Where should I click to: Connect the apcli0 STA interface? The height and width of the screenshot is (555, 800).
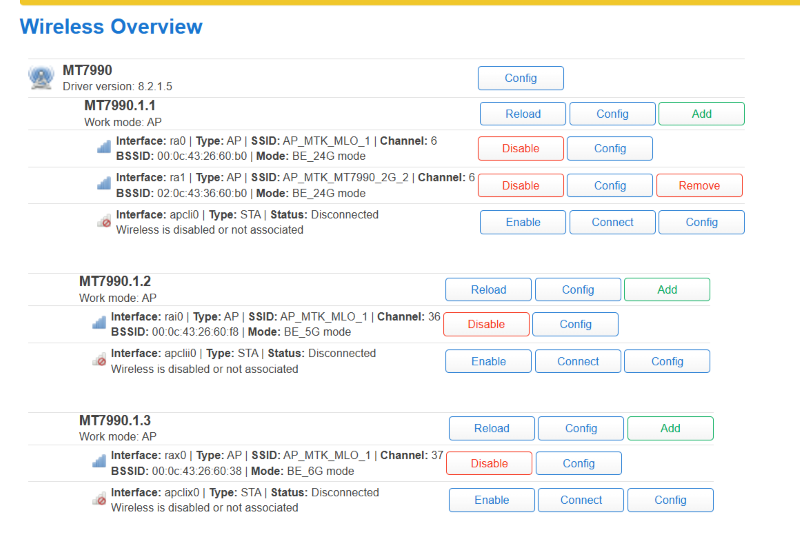(612, 222)
